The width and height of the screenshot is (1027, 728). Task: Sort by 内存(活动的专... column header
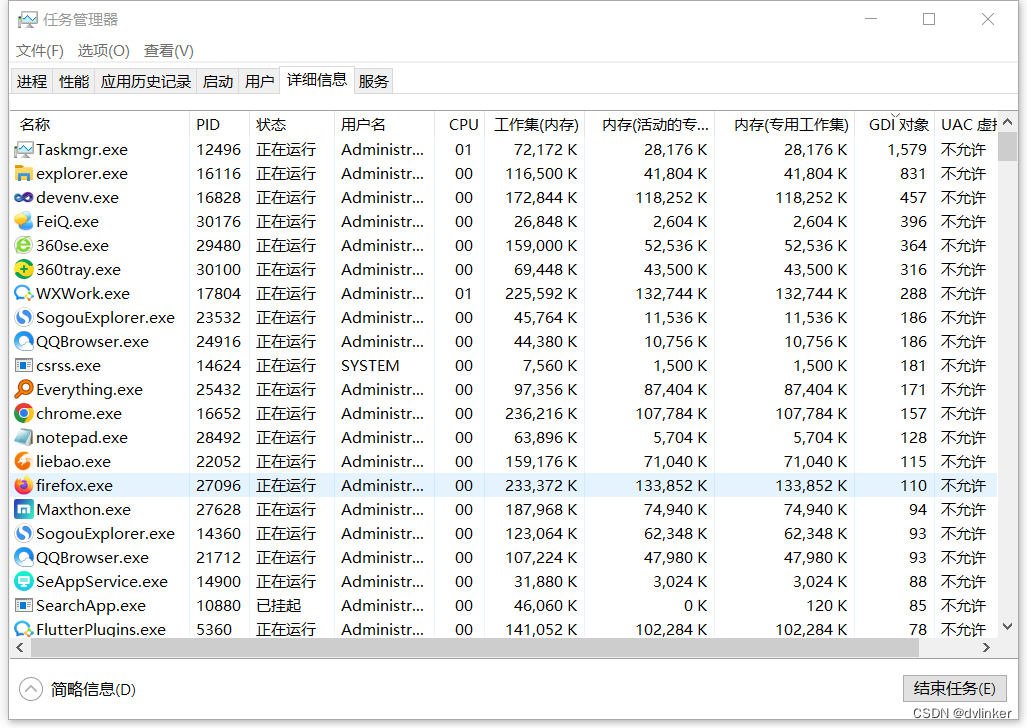coord(649,125)
